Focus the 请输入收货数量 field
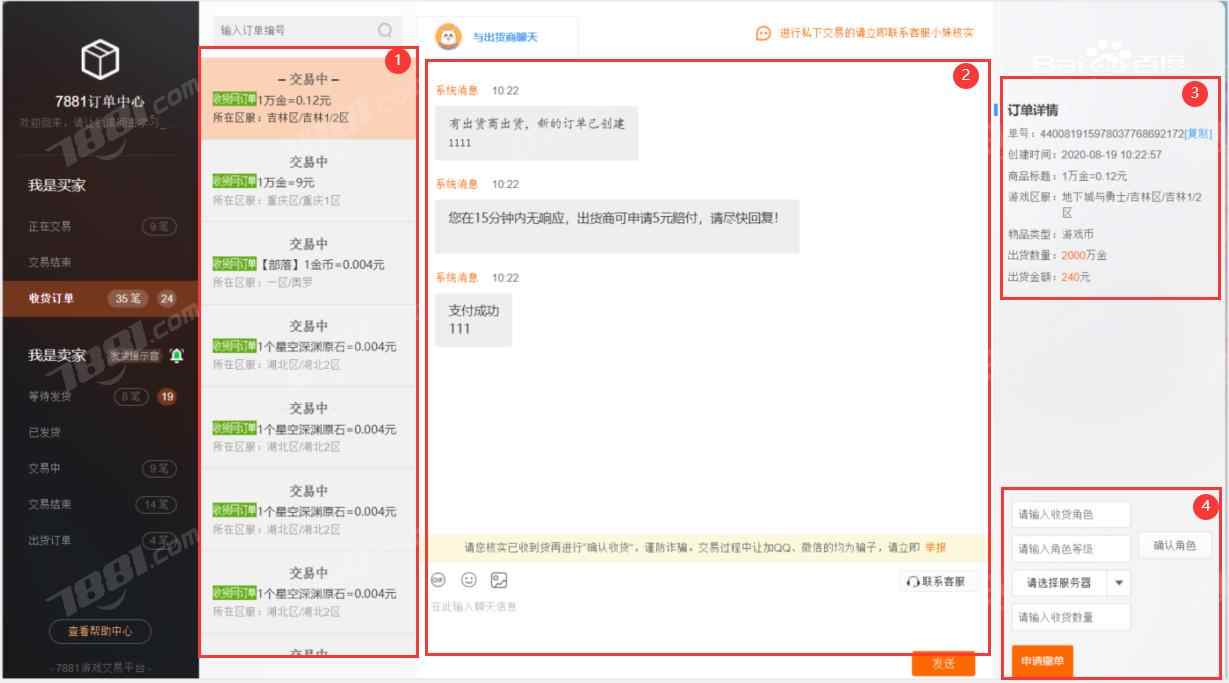The width and height of the screenshot is (1229, 683). [x=1071, y=617]
